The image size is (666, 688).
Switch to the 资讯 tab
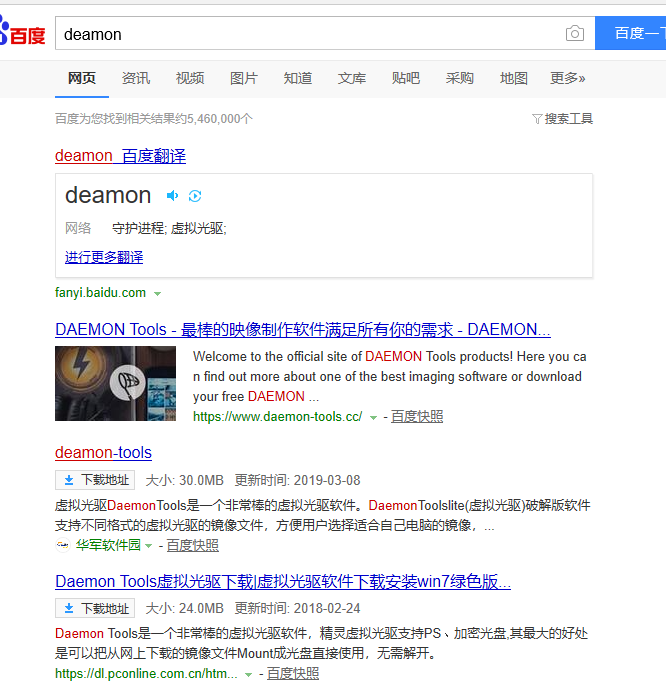point(136,78)
